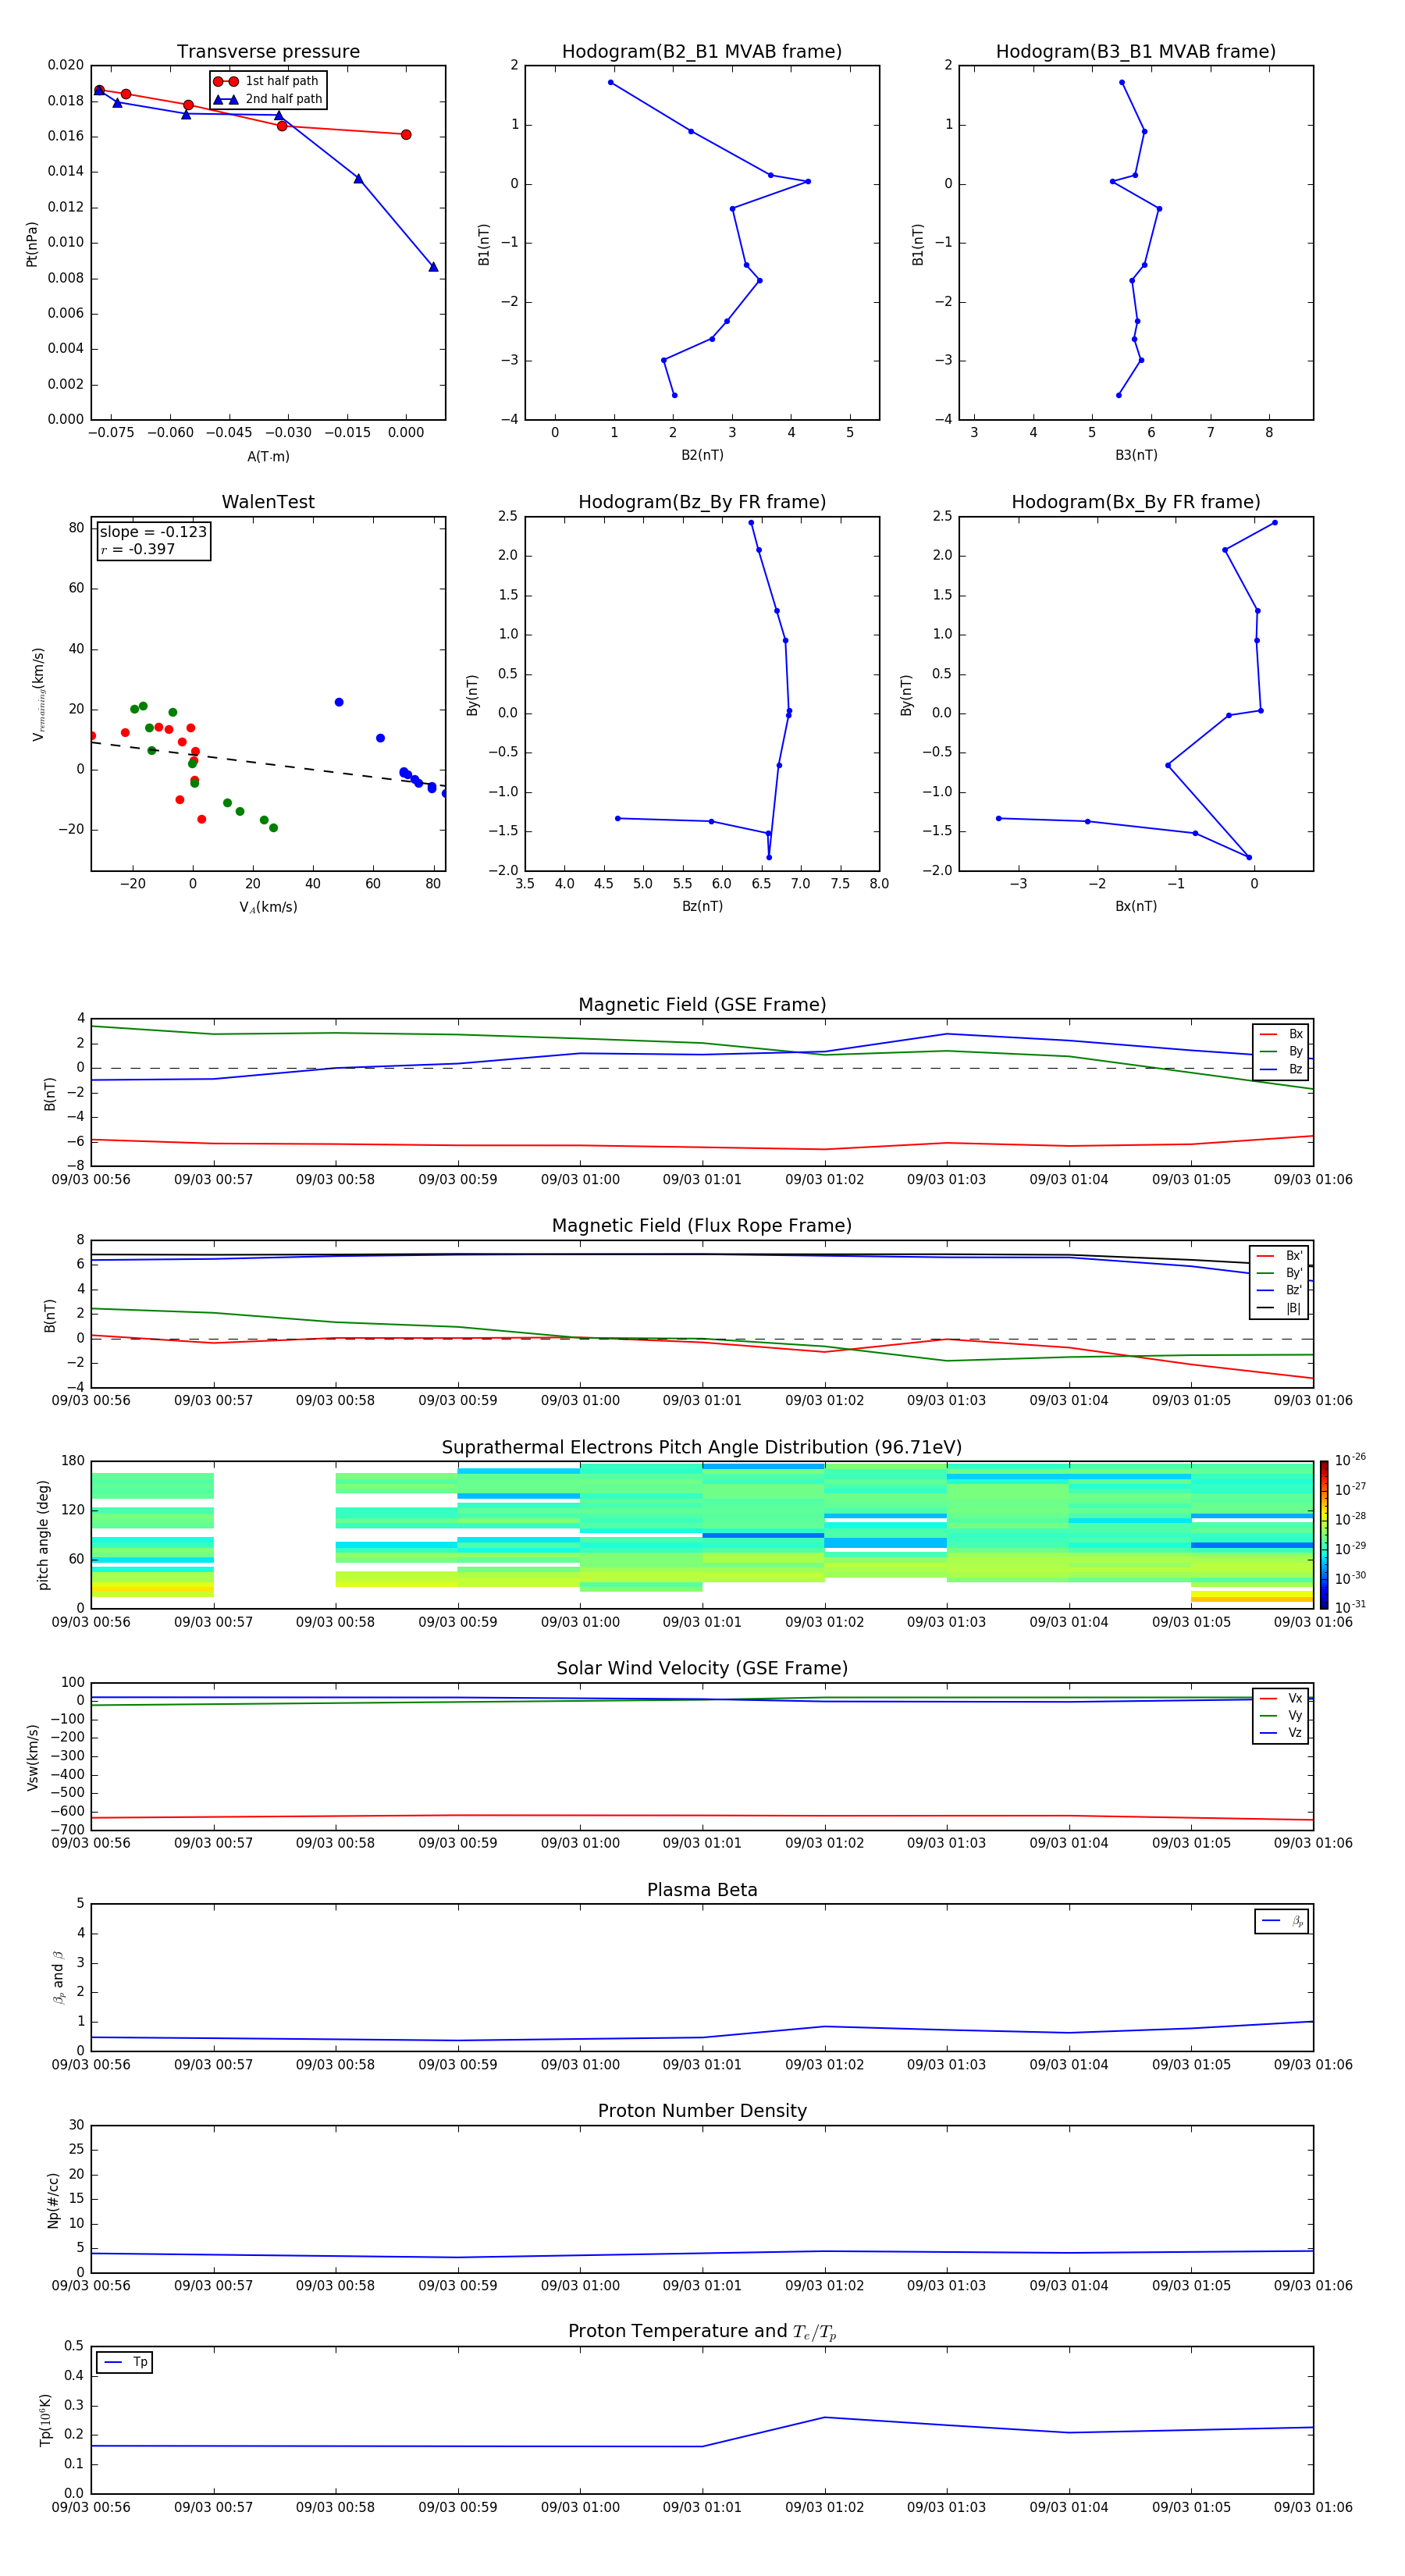Image resolution: width=1405 pixels, height=2576 pixels.
Task: Click the "Plasma Beta" plot title
Action: (x=702, y=1890)
